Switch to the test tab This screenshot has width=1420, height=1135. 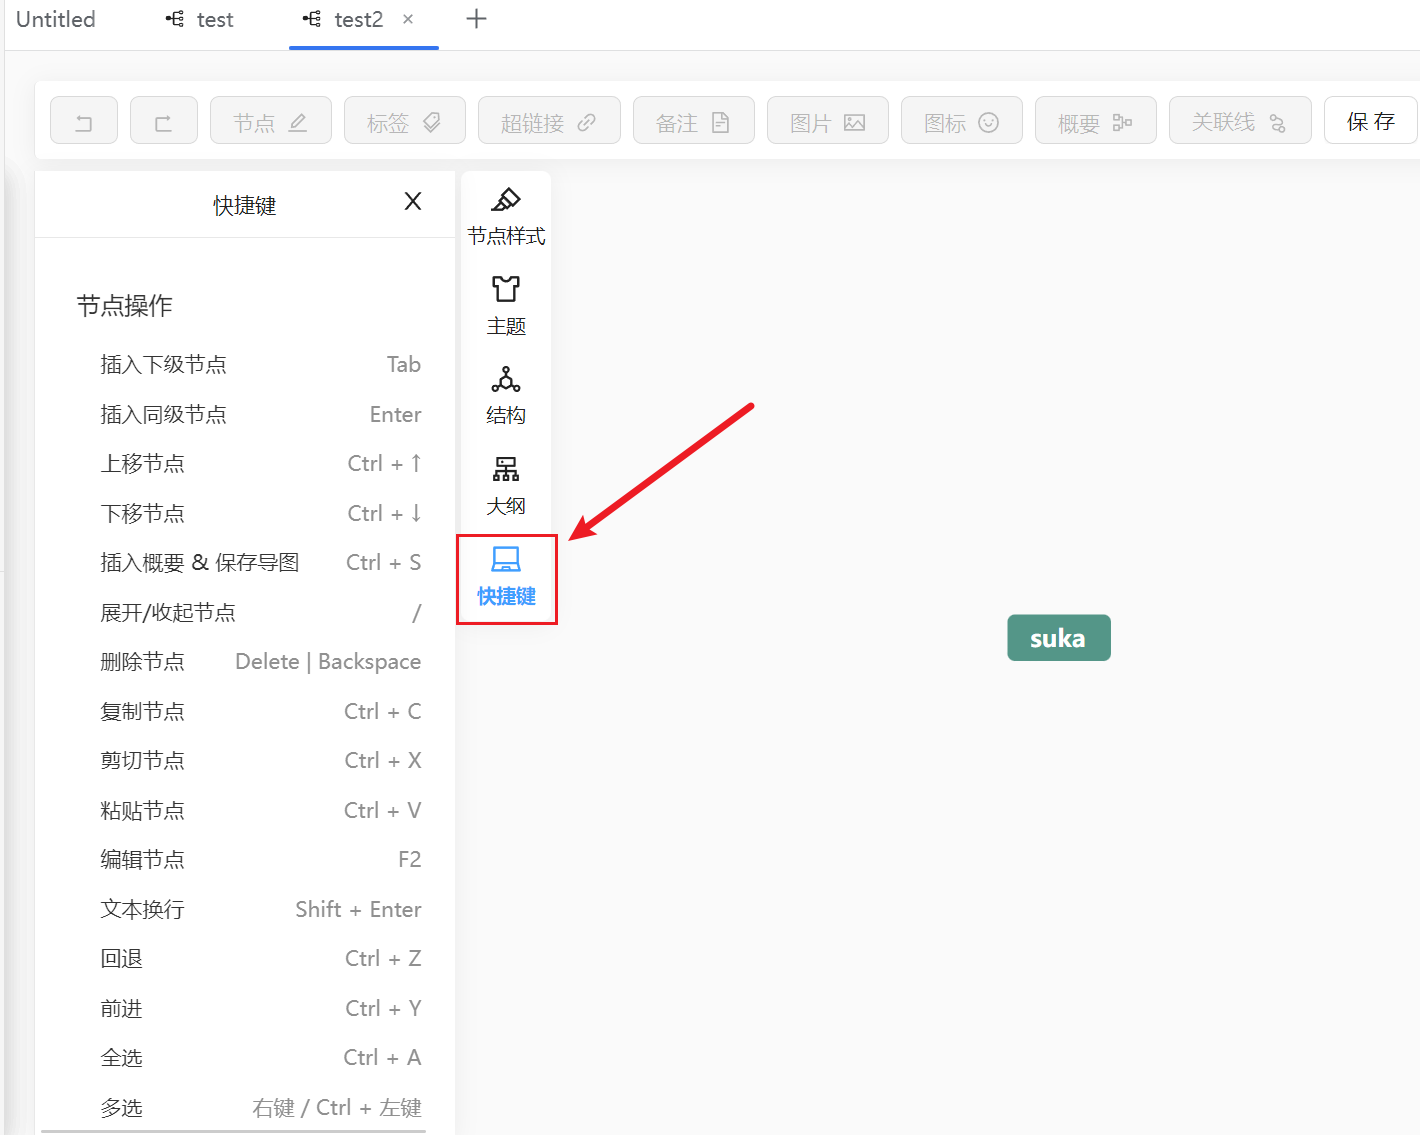200,20
